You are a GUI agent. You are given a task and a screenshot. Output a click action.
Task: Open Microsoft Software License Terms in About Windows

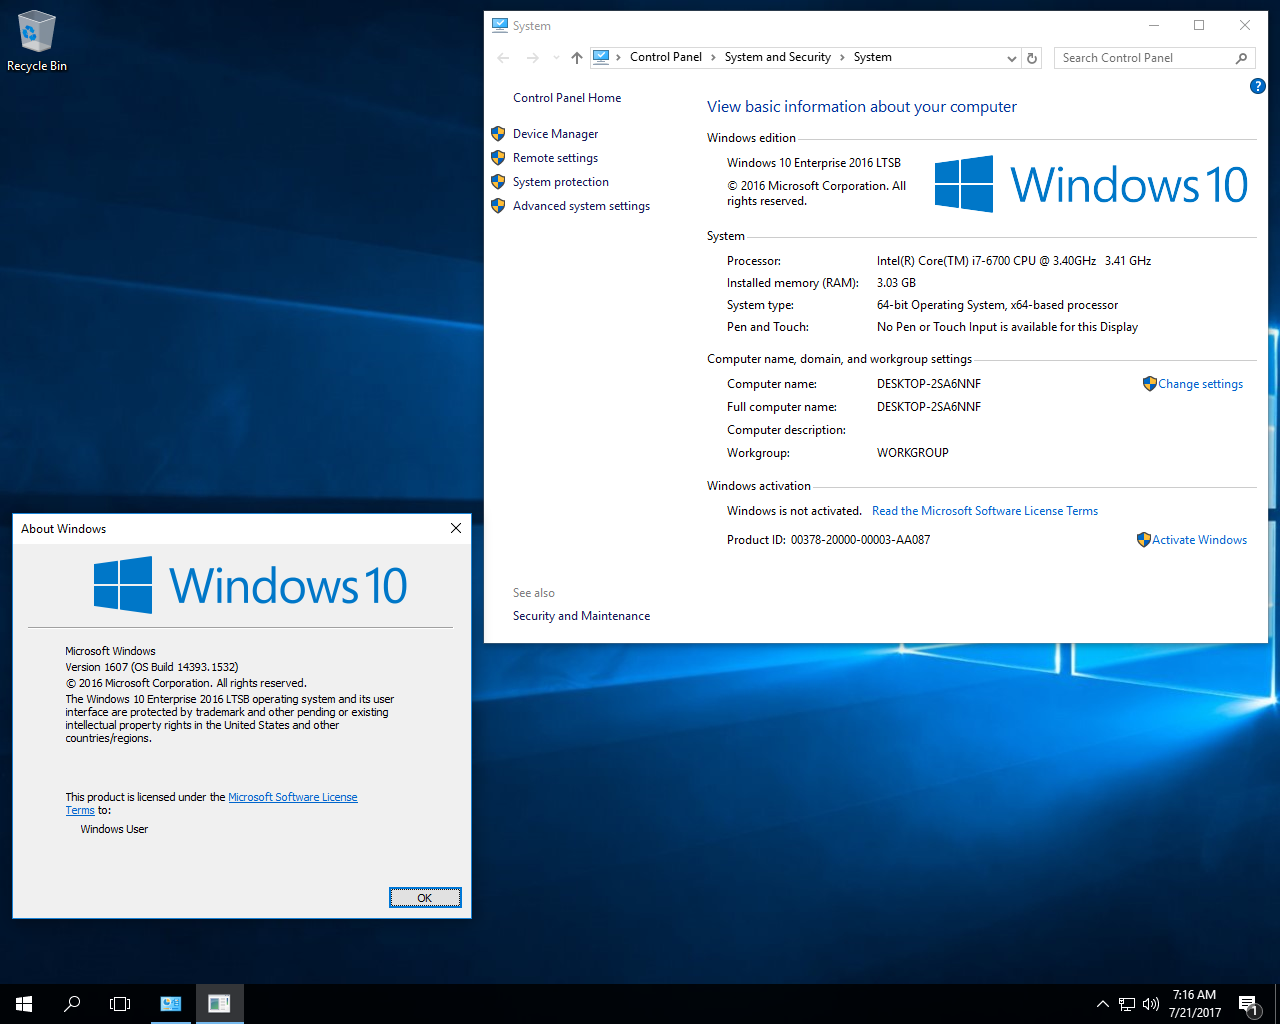[211, 804]
